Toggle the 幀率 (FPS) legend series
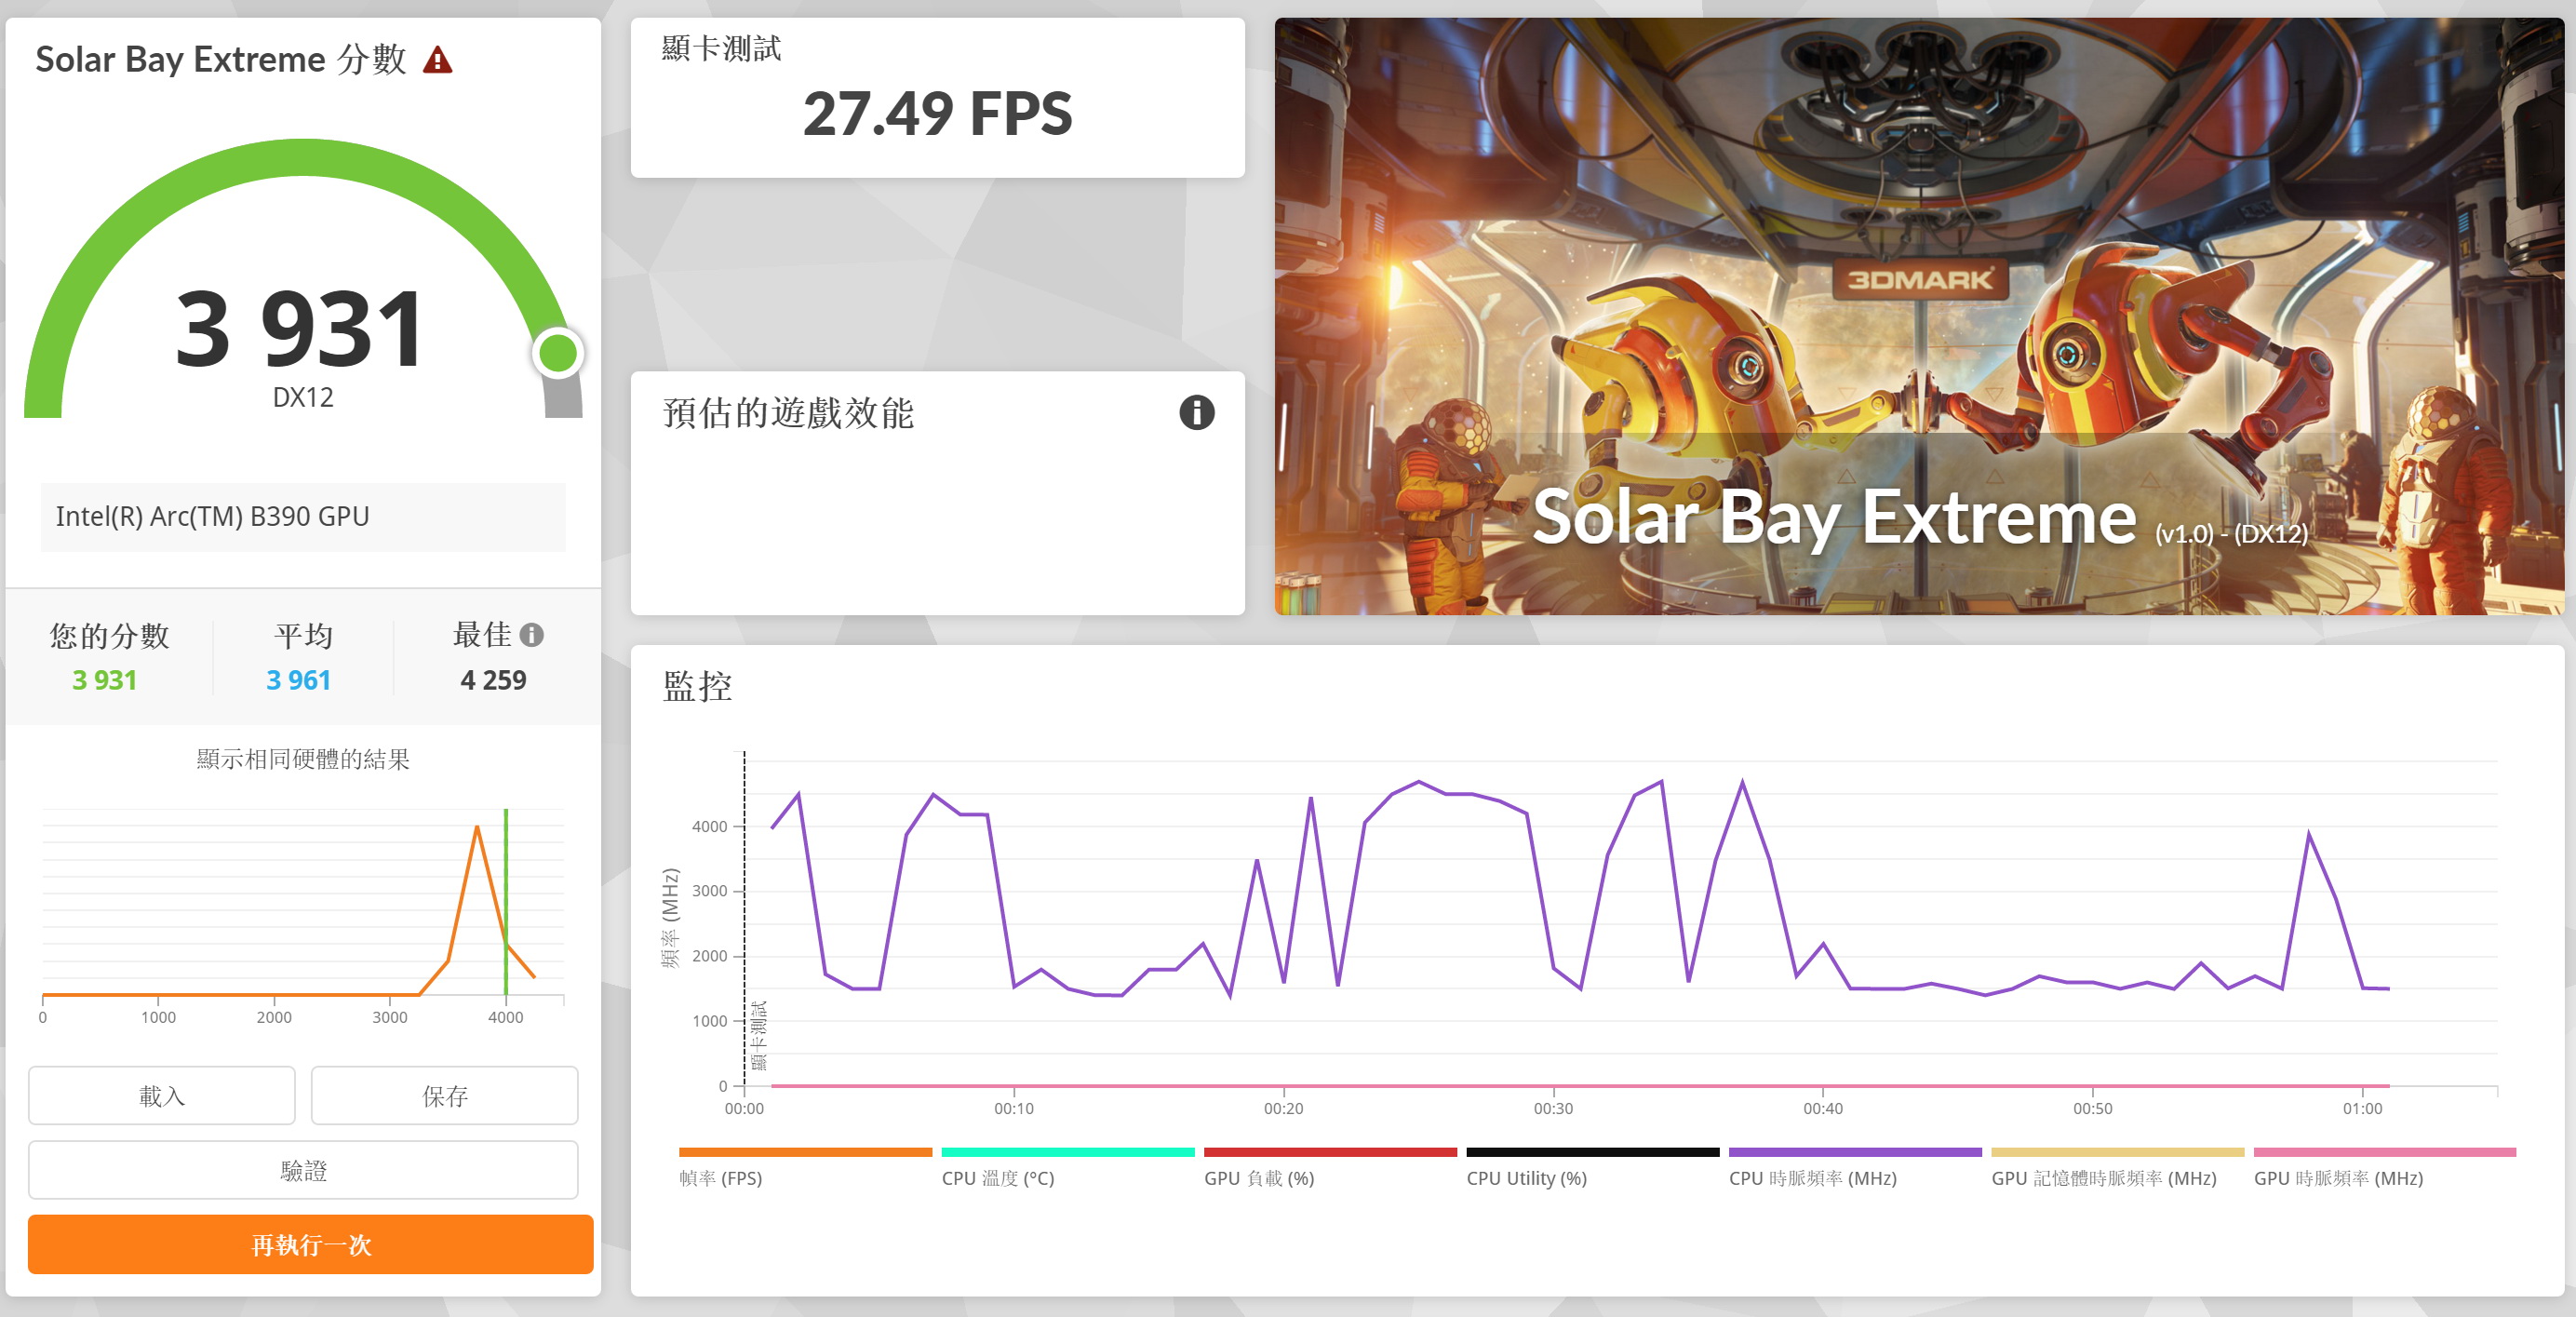 pos(720,1178)
